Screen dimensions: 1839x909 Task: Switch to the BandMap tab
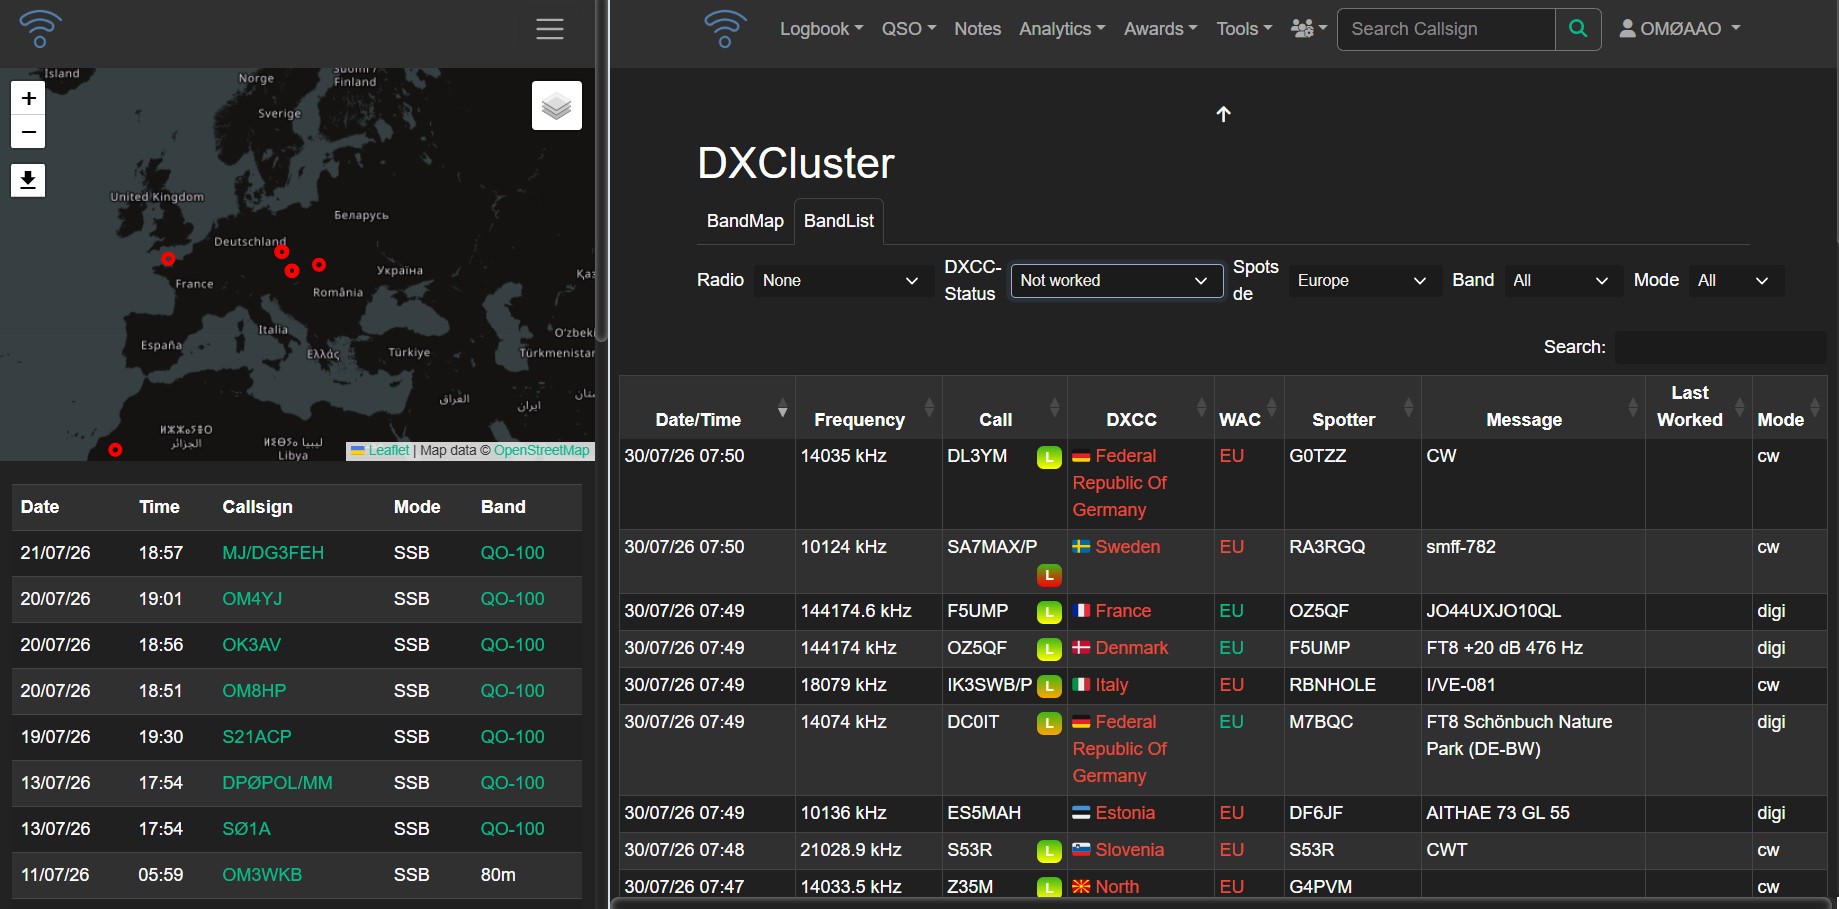(745, 221)
